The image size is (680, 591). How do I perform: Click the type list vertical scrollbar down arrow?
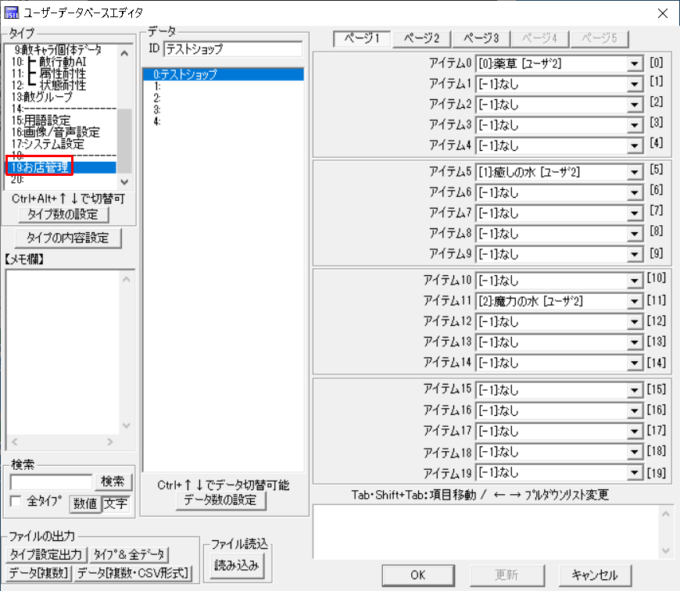tap(124, 181)
